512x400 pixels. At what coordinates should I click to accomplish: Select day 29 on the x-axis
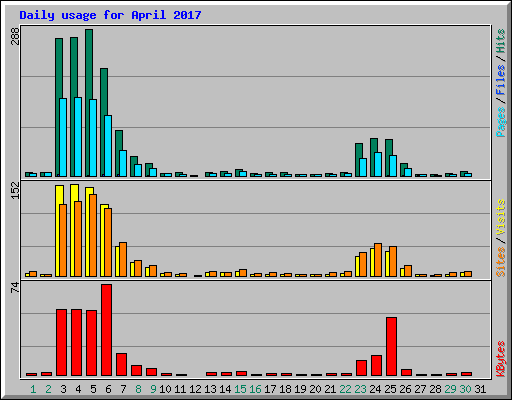[x=450, y=389]
